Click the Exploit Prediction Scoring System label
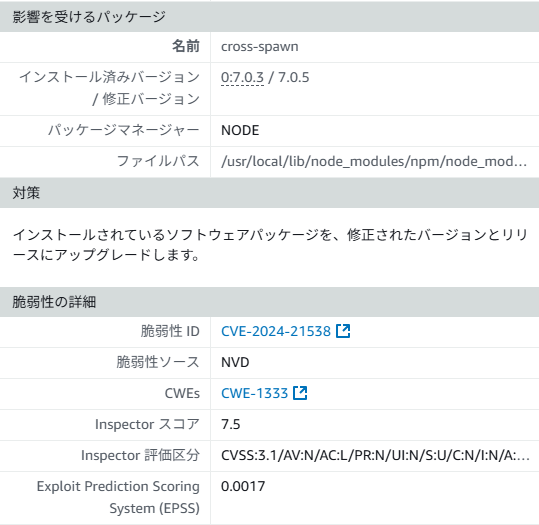Viewport: 539px width, 525px height. (118, 497)
